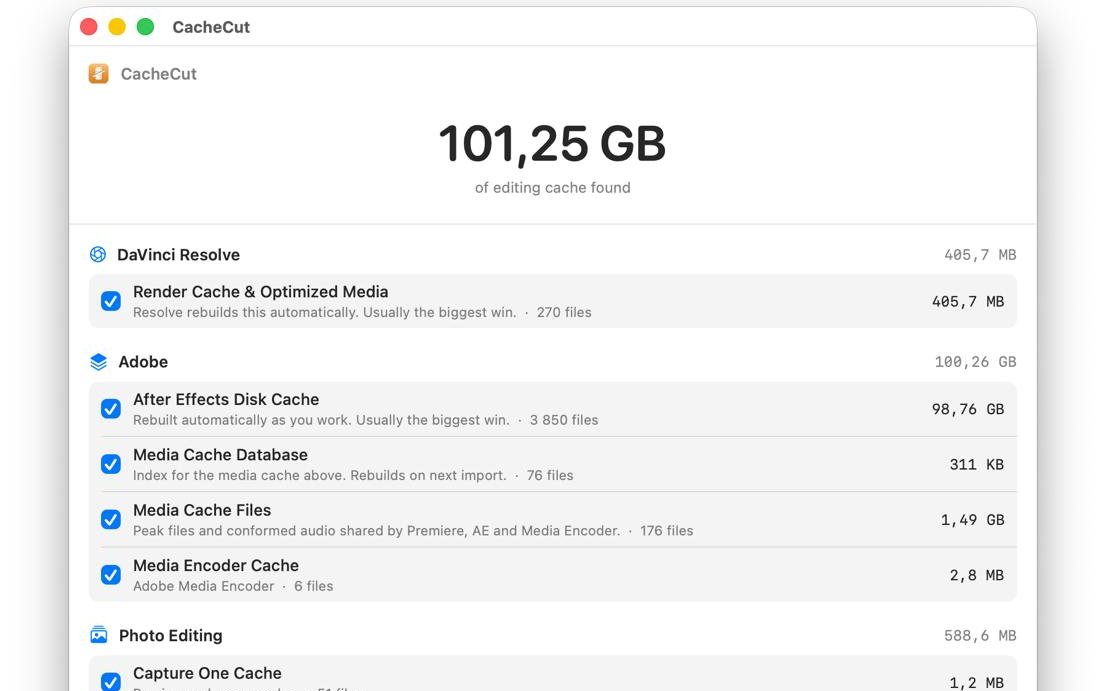1106x691 pixels.
Task: Click the 1,49 GB size value
Action: (972, 520)
